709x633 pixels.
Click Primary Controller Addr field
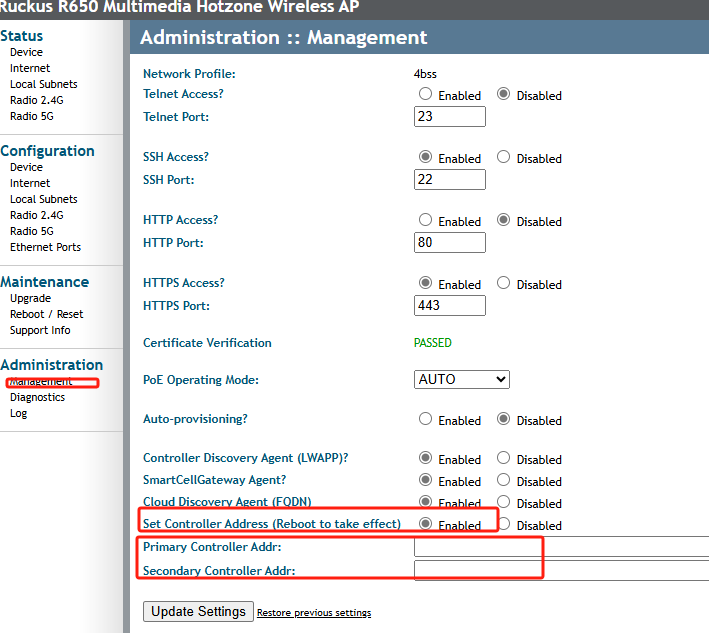[561, 547]
